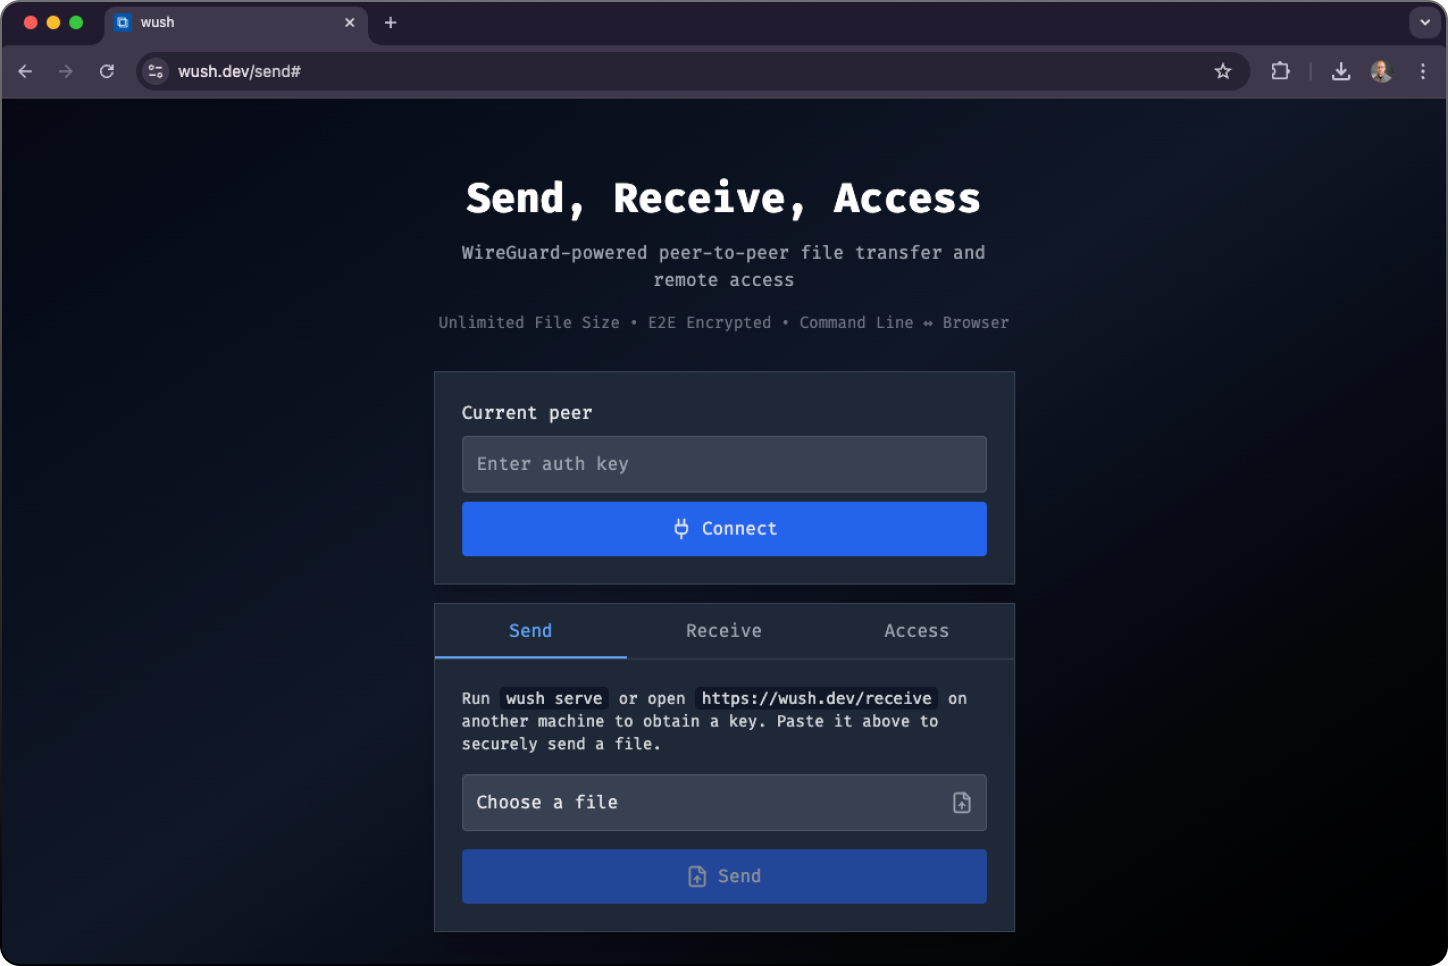
Task: Open the browser extensions menu
Action: (1280, 71)
